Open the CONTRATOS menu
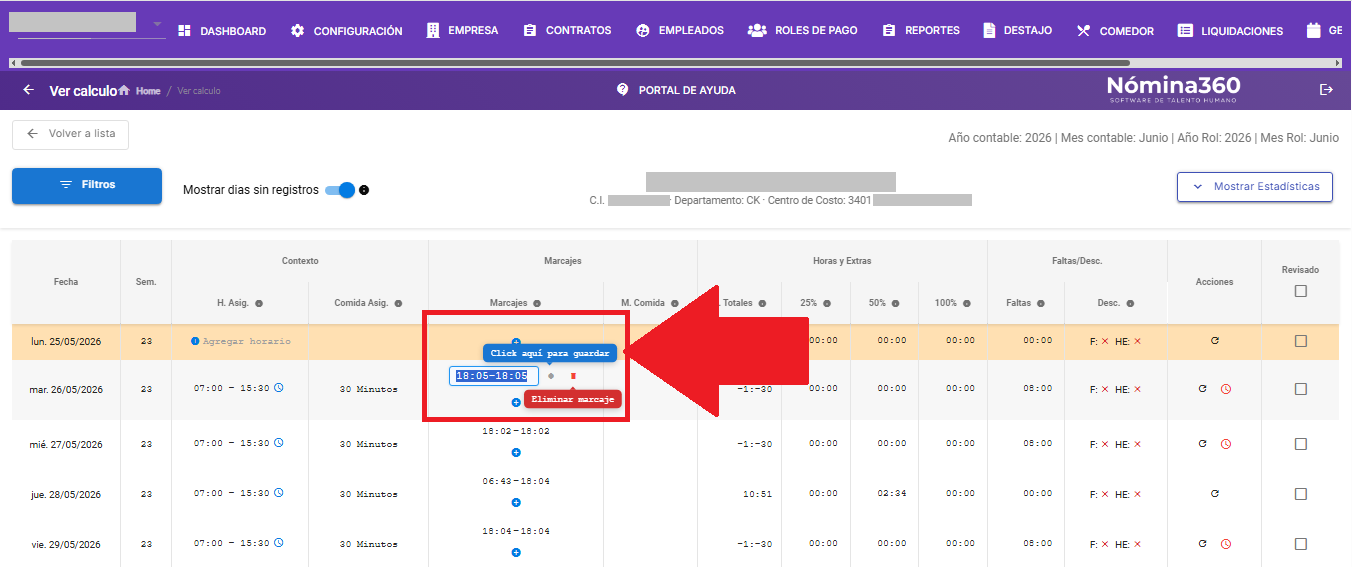The width and height of the screenshot is (1352, 567). coord(567,31)
